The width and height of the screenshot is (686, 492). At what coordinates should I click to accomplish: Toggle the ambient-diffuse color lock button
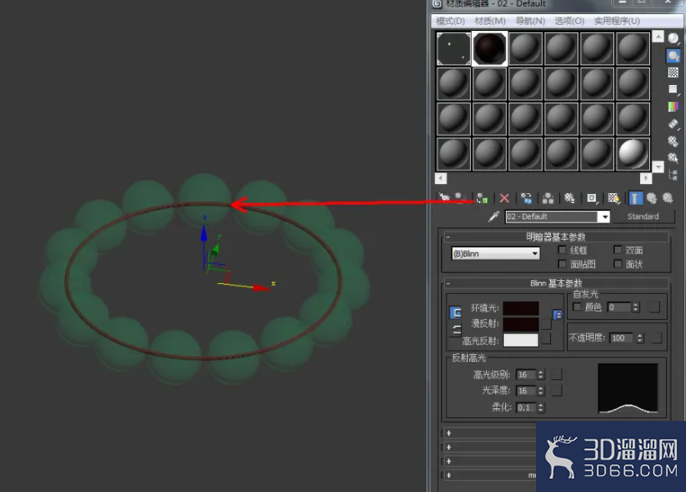tap(455, 312)
